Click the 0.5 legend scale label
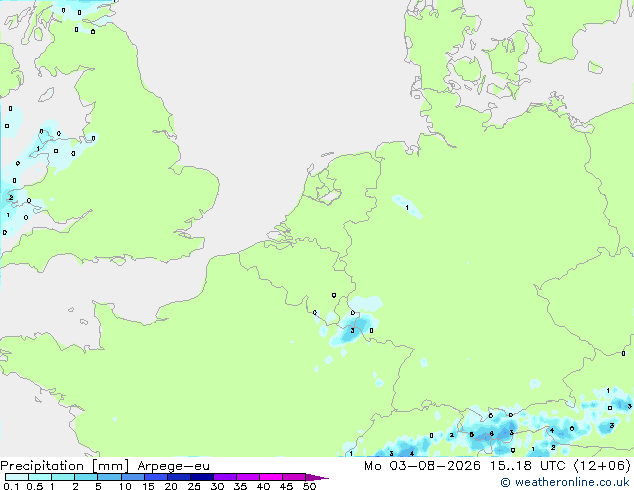This screenshot has height=490, width=634. pyautogui.click(x=35, y=486)
